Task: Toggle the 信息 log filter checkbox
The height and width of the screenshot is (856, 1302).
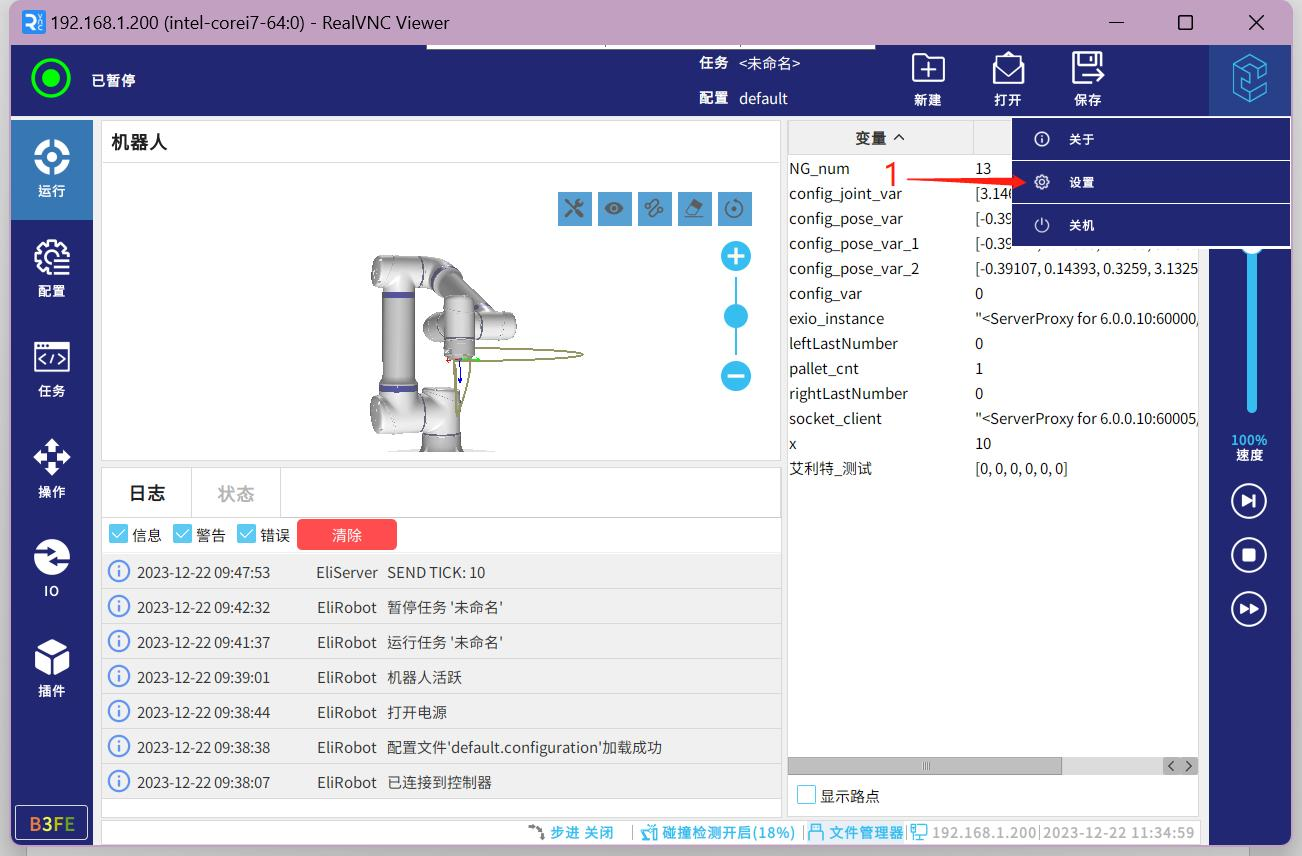Action: [x=118, y=534]
